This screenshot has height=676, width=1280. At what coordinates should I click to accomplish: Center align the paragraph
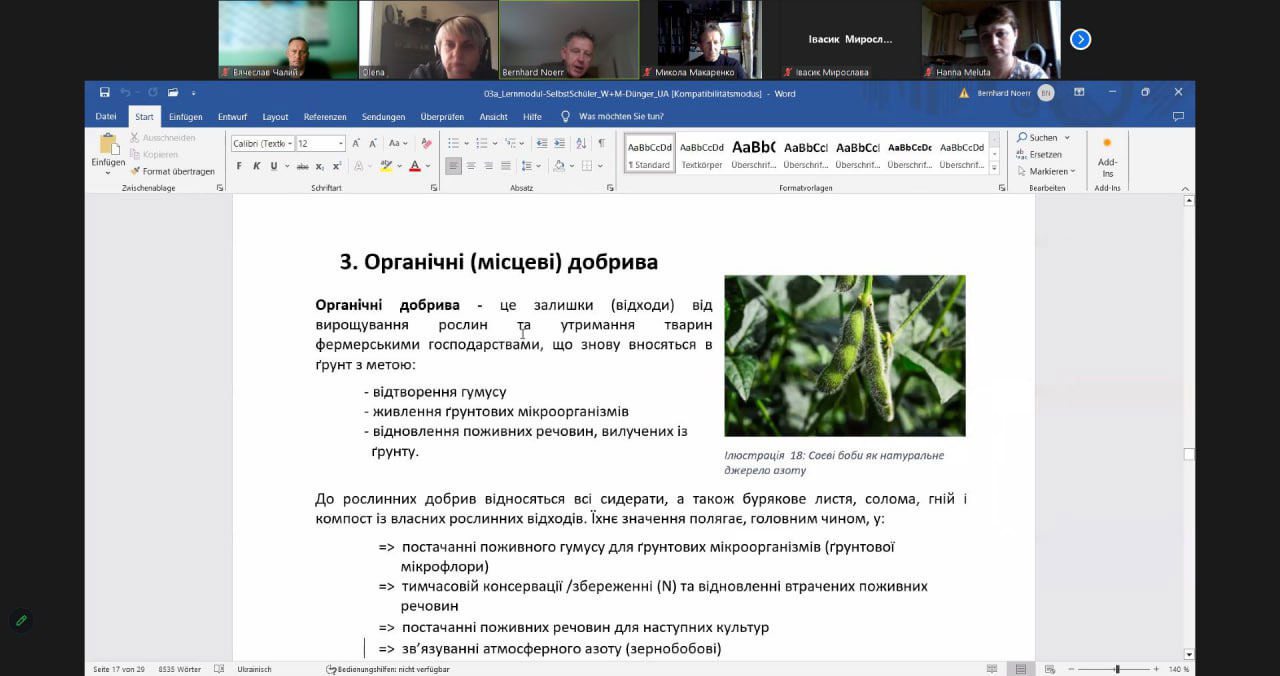471,166
